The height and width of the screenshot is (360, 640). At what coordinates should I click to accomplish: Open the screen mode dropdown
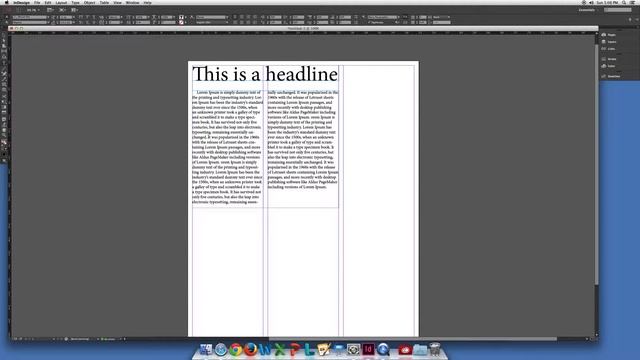click(63, 10)
